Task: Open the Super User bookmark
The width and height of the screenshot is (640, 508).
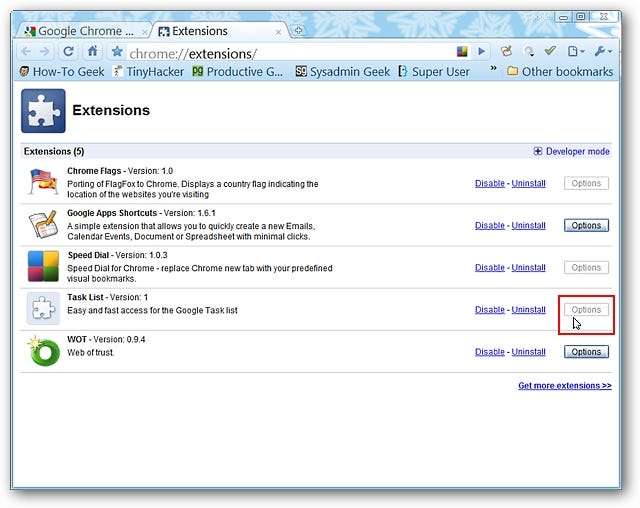Action: coord(433,72)
